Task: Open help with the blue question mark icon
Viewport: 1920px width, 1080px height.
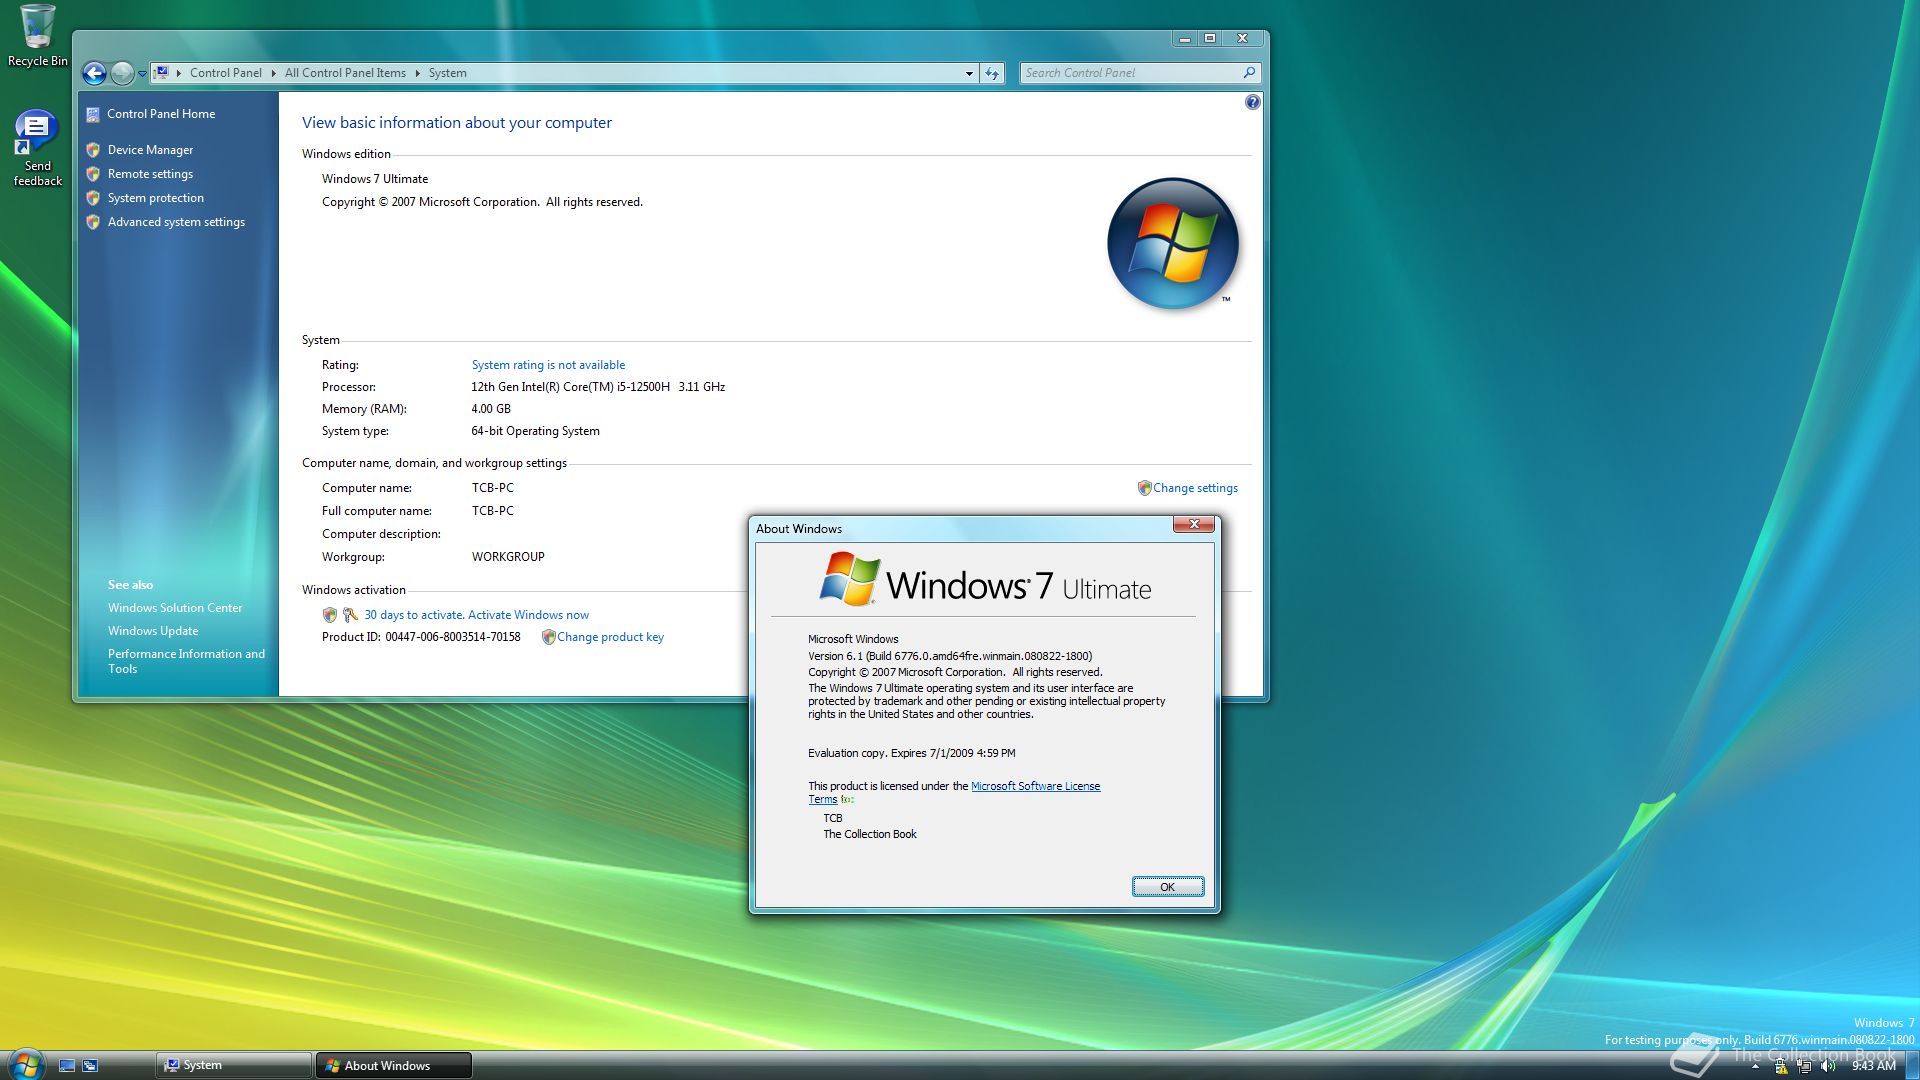Action: click(1252, 102)
